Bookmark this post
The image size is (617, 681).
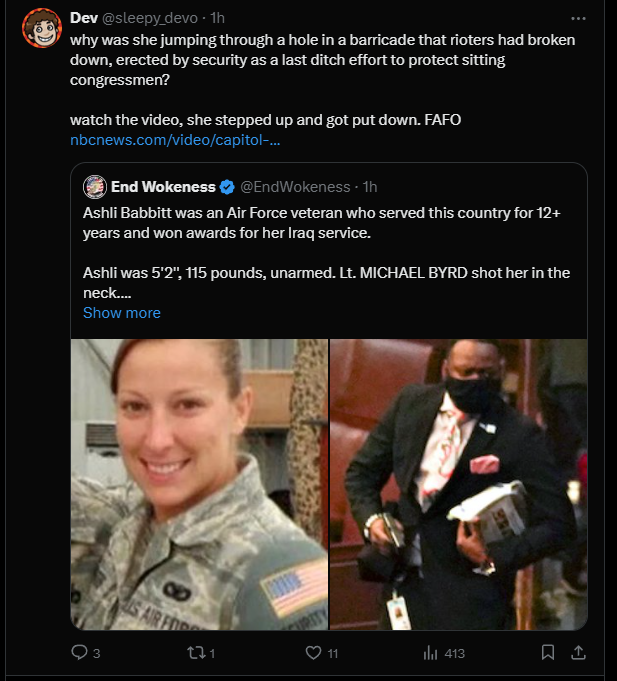click(548, 652)
